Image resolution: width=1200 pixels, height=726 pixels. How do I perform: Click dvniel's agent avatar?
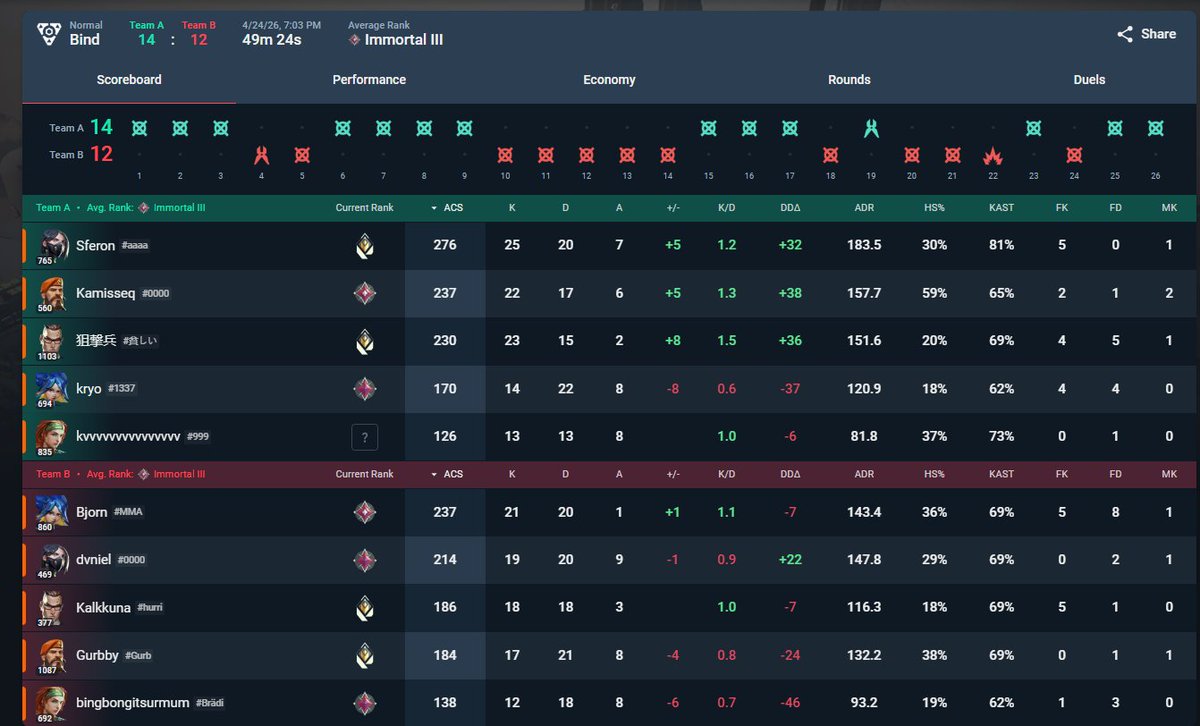click(x=54, y=559)
